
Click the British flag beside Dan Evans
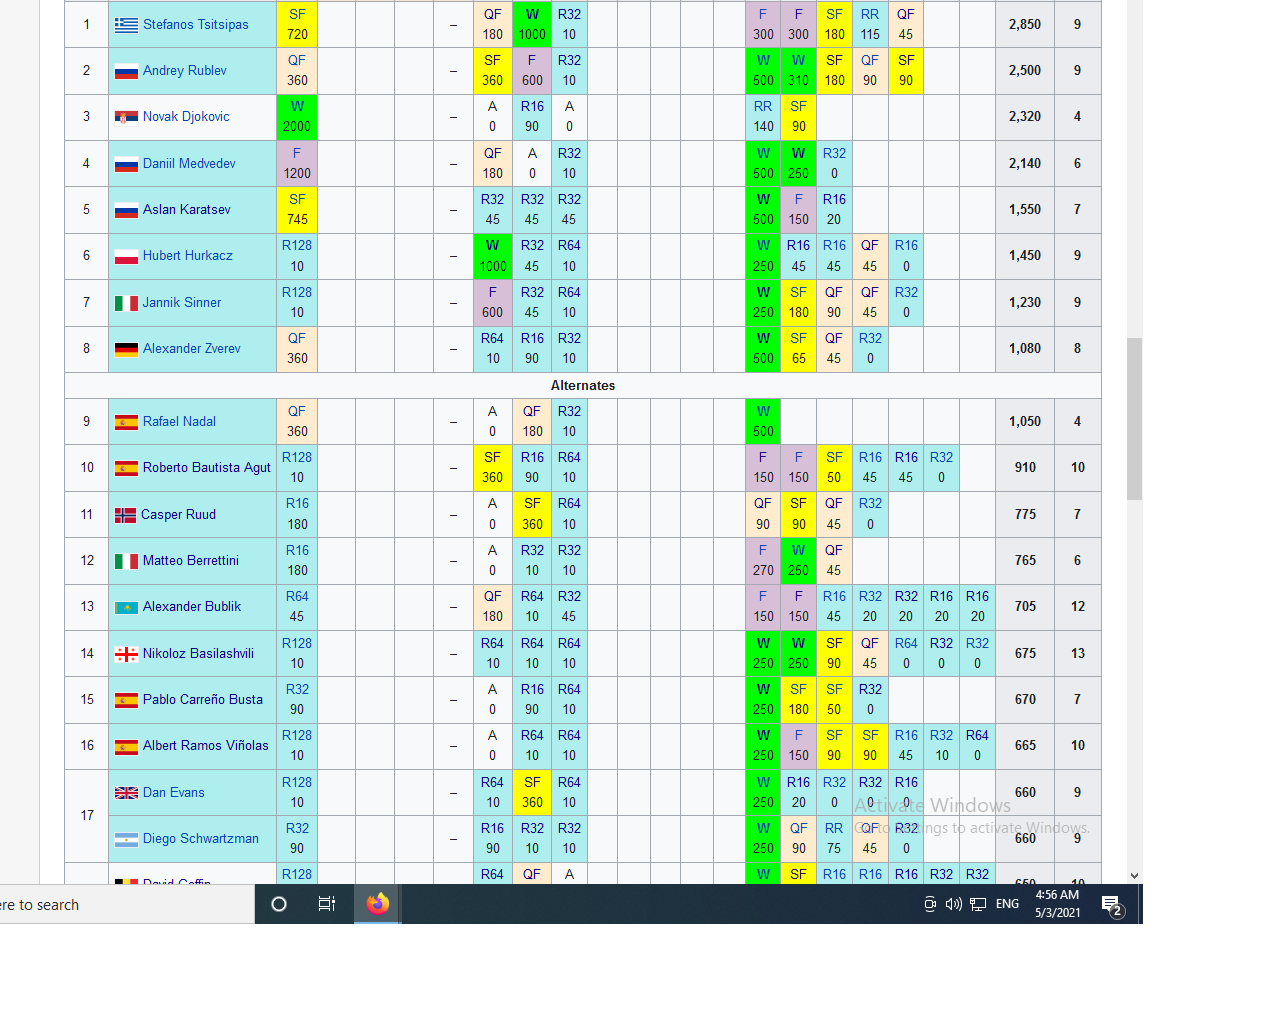pos(126,793)
